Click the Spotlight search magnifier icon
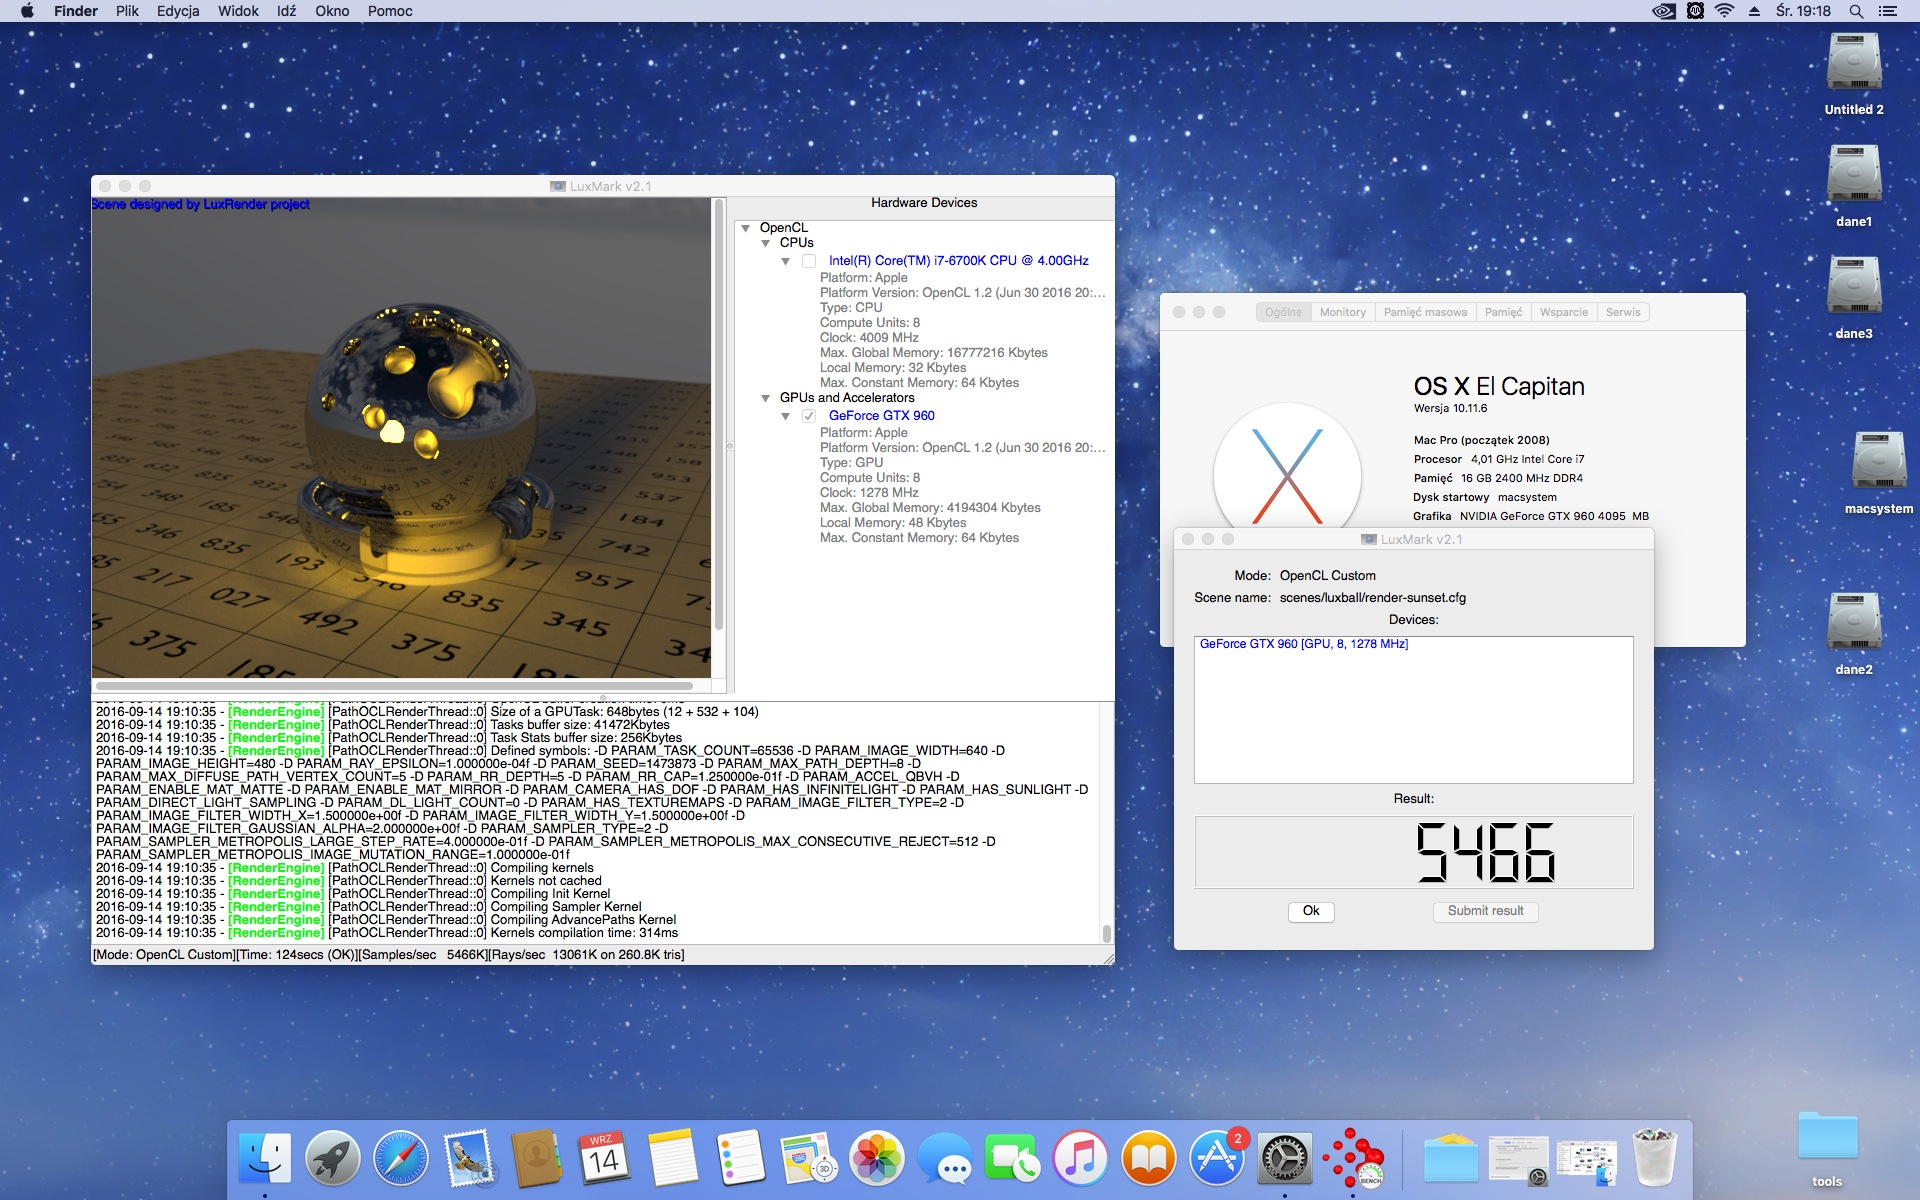This screenshot has width=1920, height=1200. coord(1856,11)
